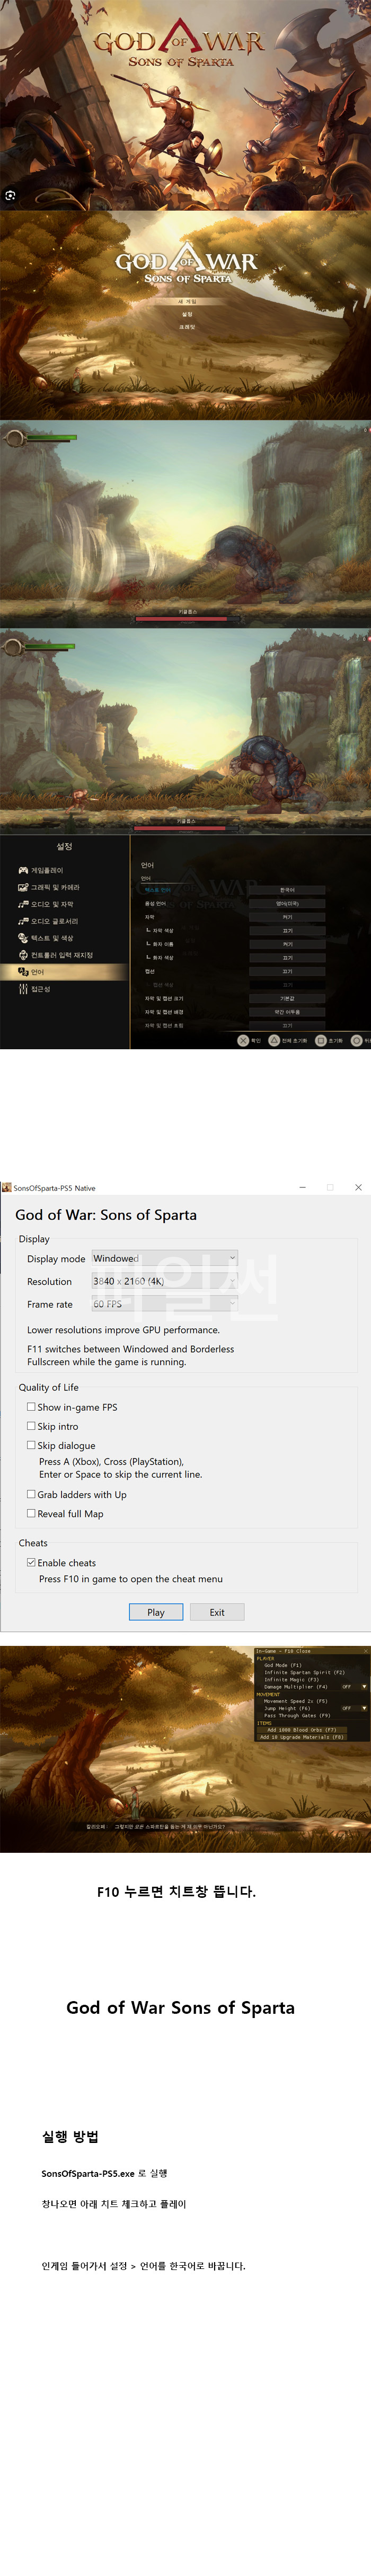Open the Frame rate dropdown showing 60 FPS

point(164,1304)
